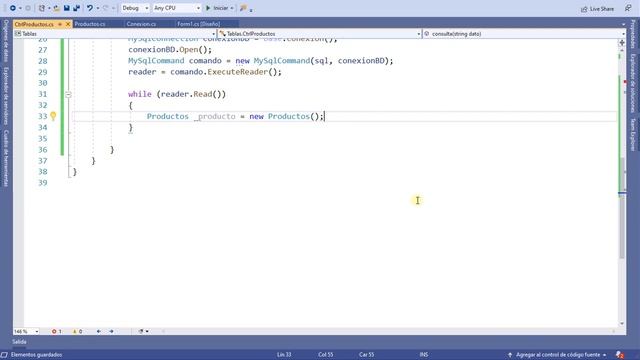Open the Team Explorer side panel
The image size is (640, 360).
[x=633, y=135]
